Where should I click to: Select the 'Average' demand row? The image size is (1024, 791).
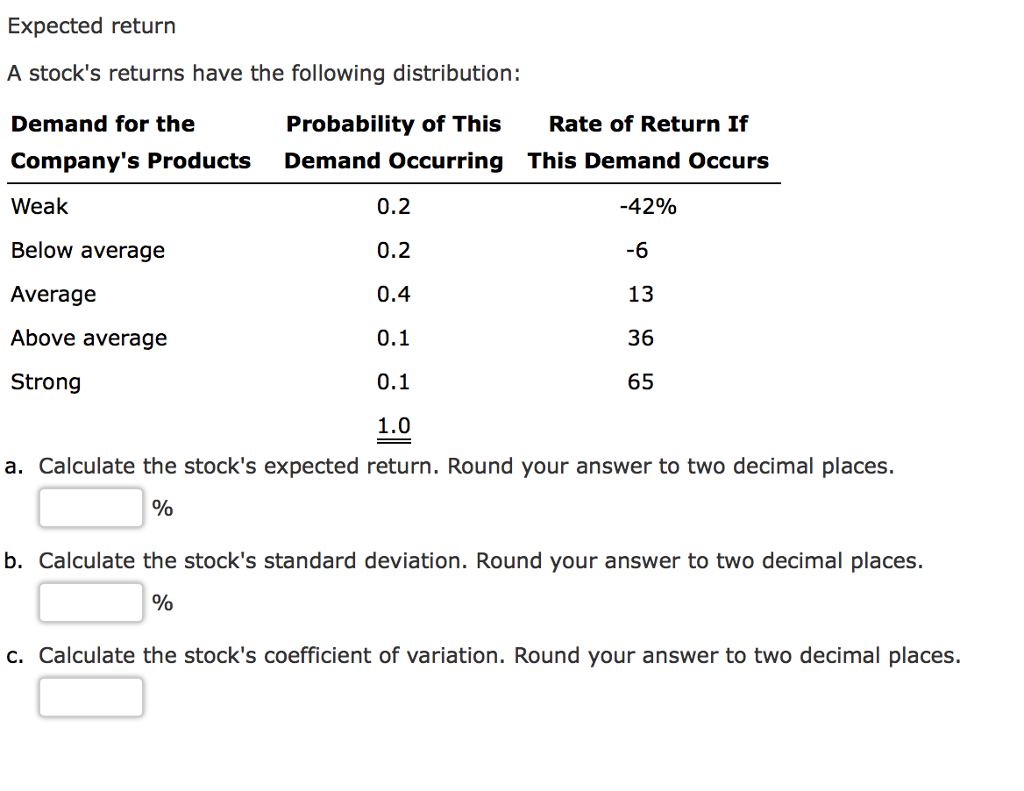(53, 294)
